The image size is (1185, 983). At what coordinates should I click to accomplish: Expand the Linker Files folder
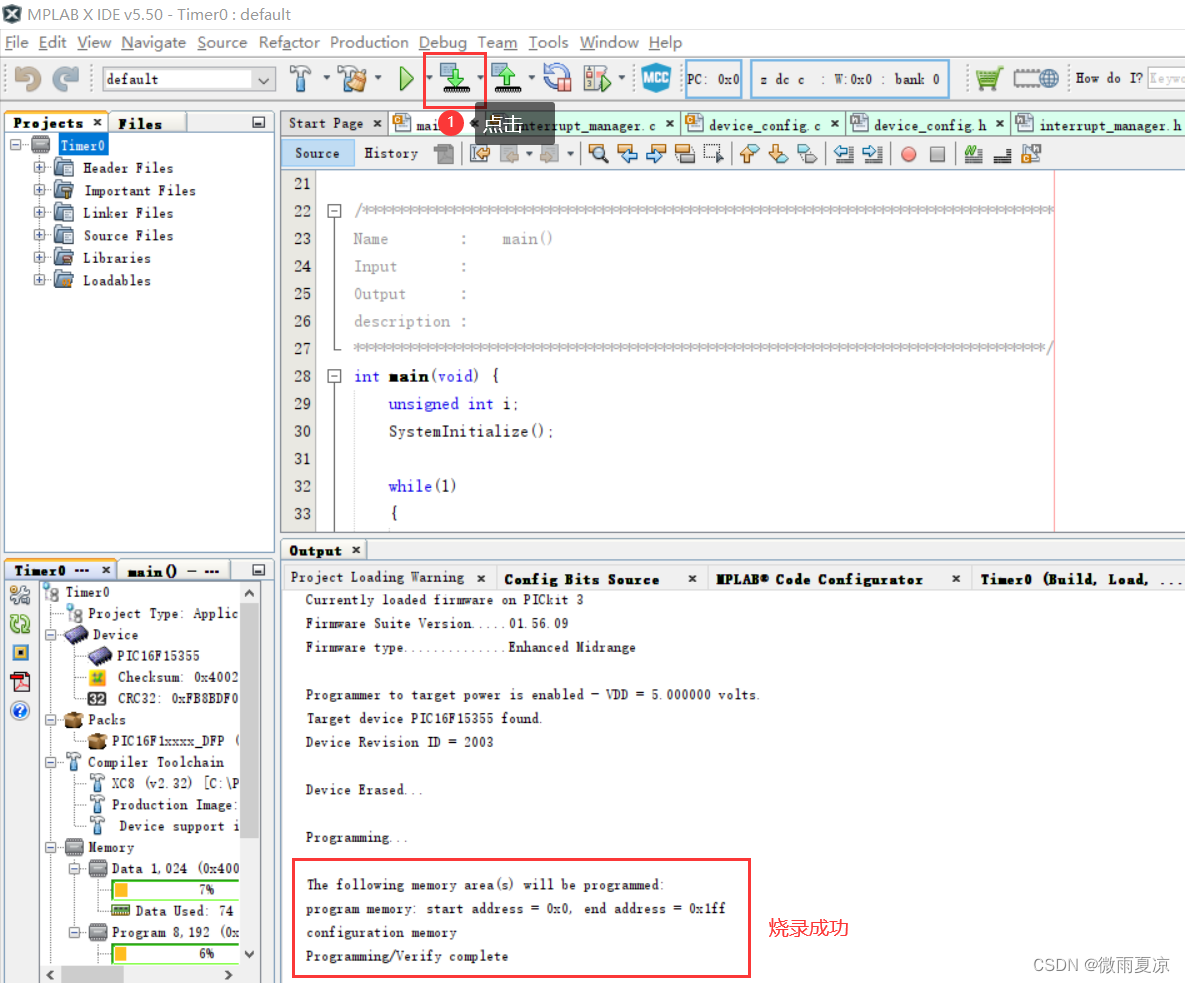point(39,212)
